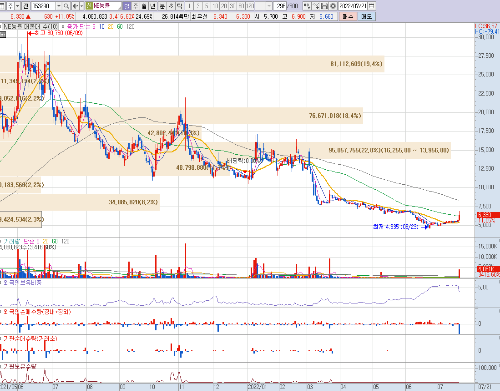
Task: Click the volume pane title label
Action: (13, 241)
